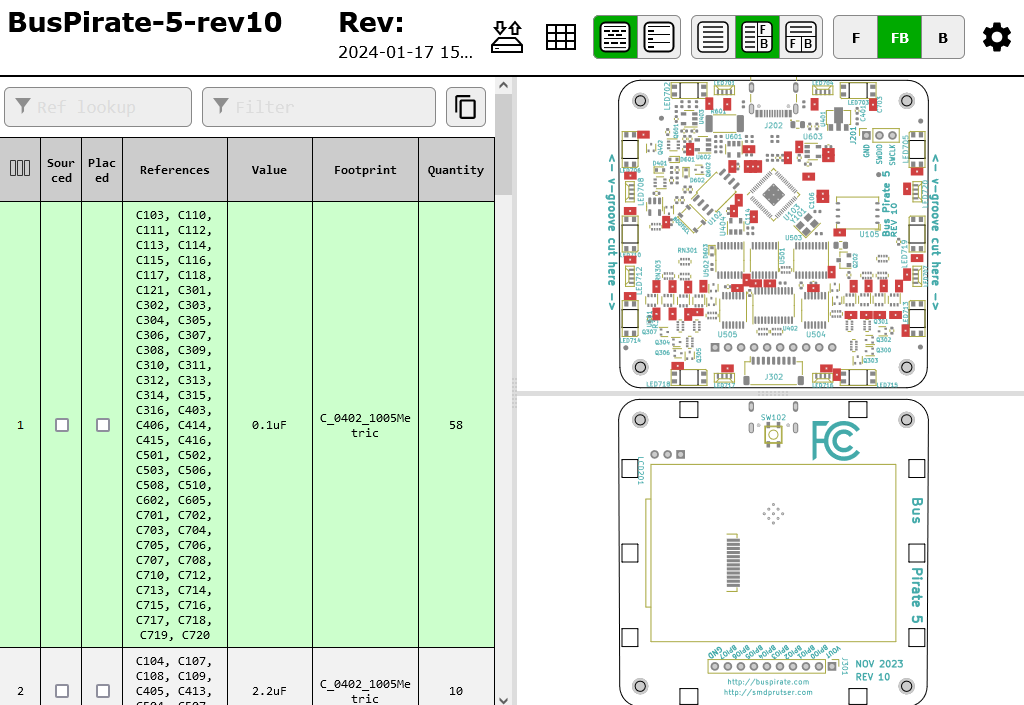This screenshot has height=705, width=1024.
Task: Switch to BOM left-right layout
Action: point(757,37)
